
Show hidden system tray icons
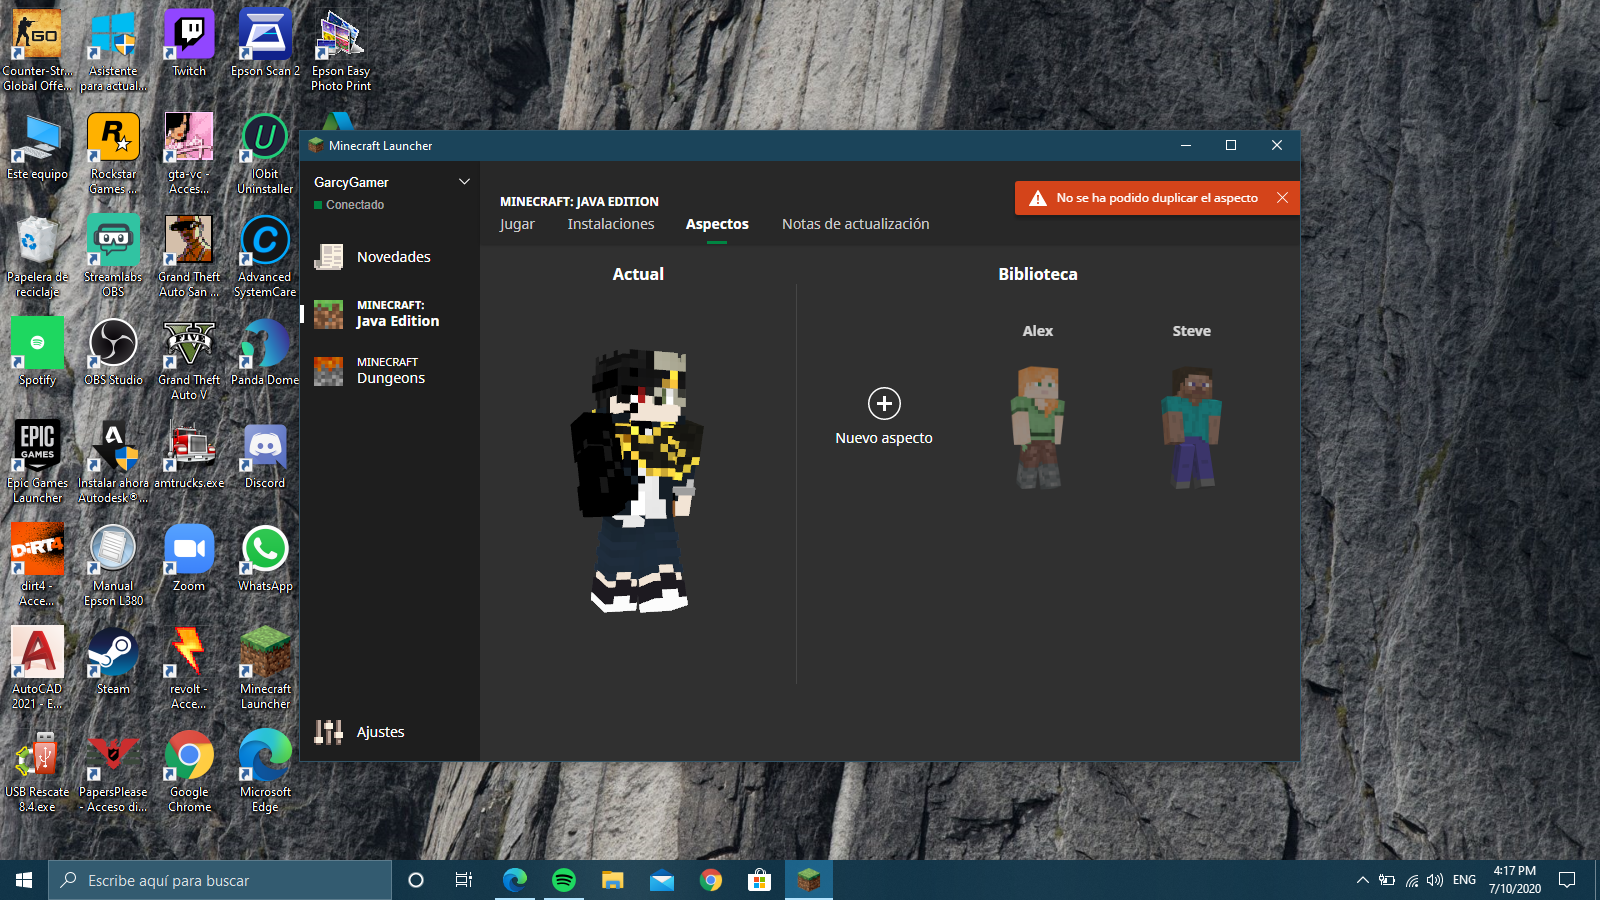click(1362, 880)
